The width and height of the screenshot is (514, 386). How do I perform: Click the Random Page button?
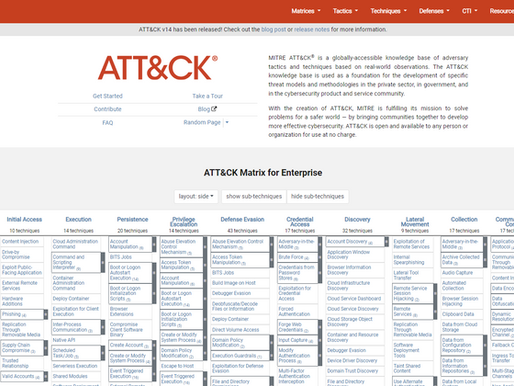(x=202, y=122)
